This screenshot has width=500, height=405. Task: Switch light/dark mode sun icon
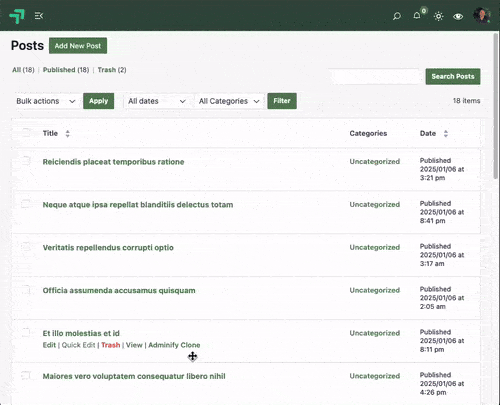439,16
